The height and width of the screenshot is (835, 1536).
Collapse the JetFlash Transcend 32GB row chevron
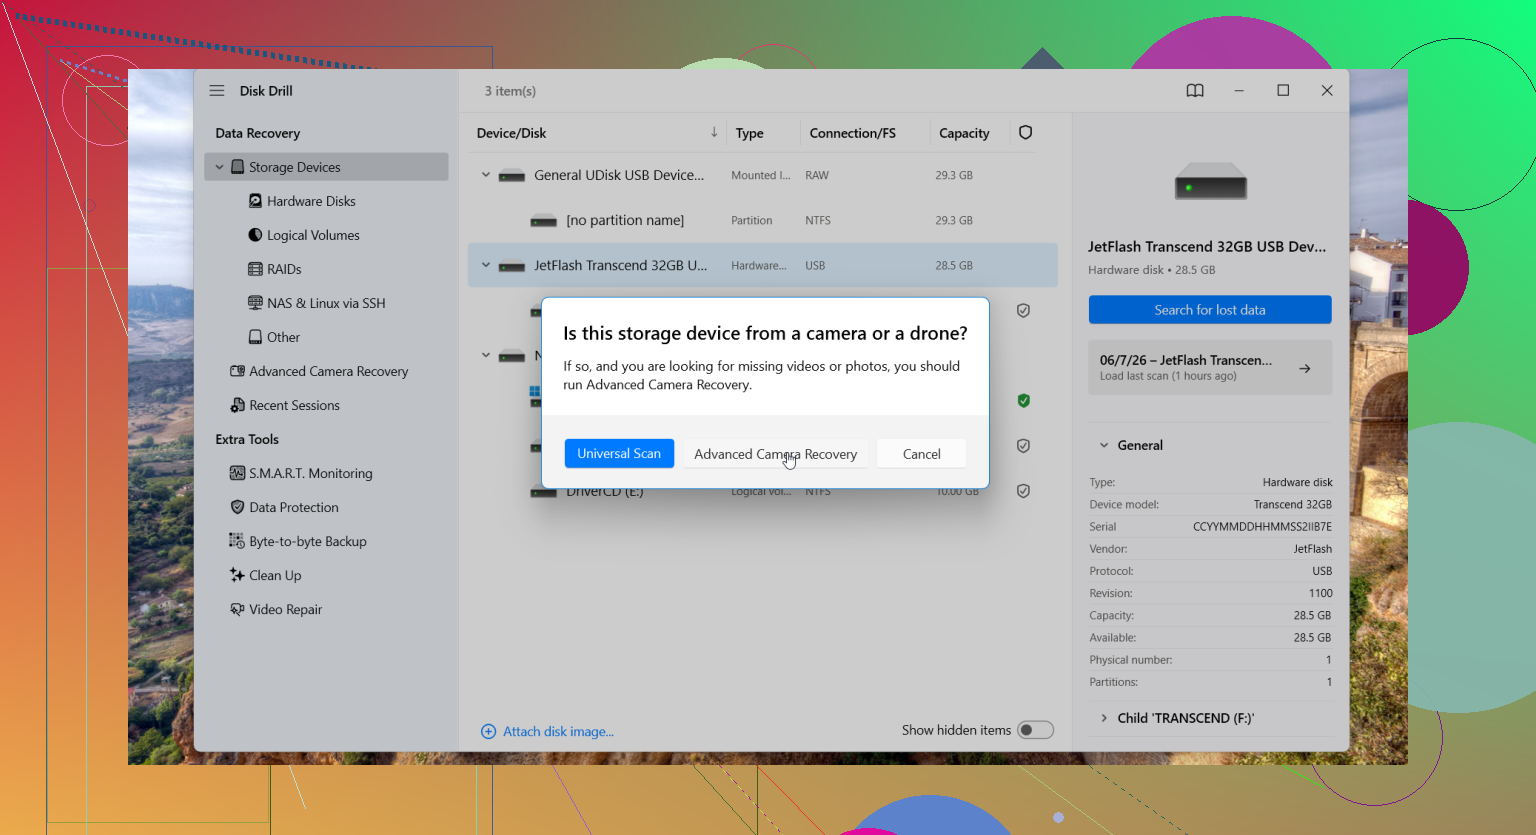point(486,265)
